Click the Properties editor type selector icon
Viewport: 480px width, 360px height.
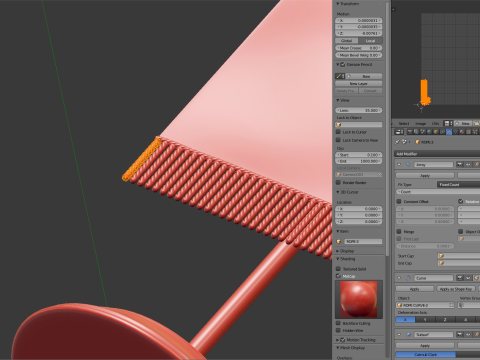399,132
